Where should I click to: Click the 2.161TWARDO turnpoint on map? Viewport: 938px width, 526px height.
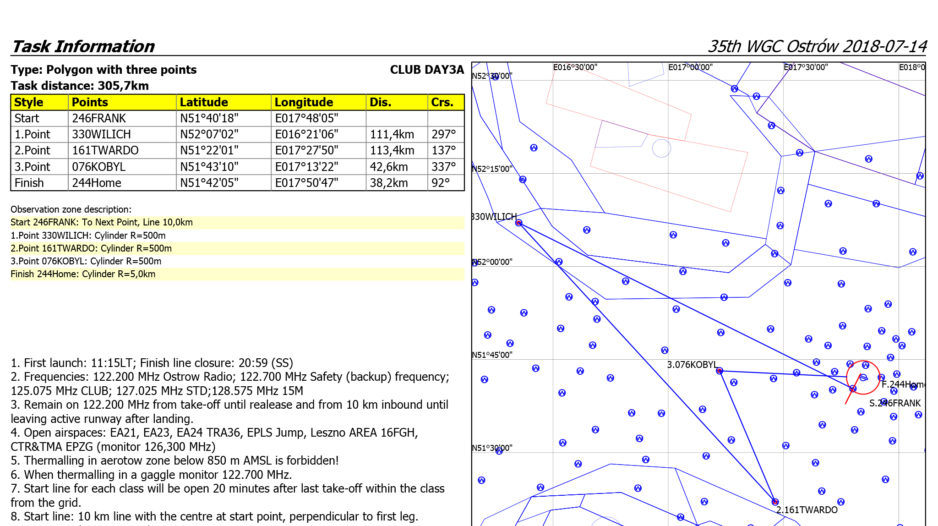(x=774, y=501)
